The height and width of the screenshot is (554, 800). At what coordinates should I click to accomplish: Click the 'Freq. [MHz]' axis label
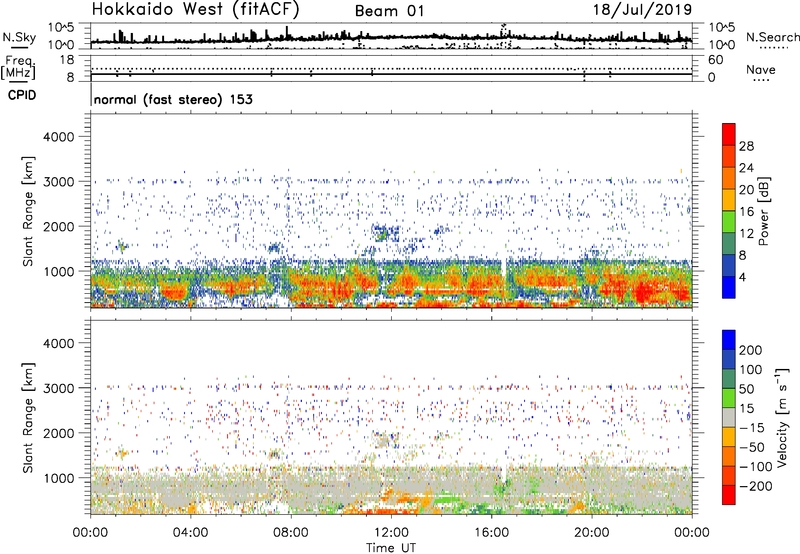click(18, 67)
